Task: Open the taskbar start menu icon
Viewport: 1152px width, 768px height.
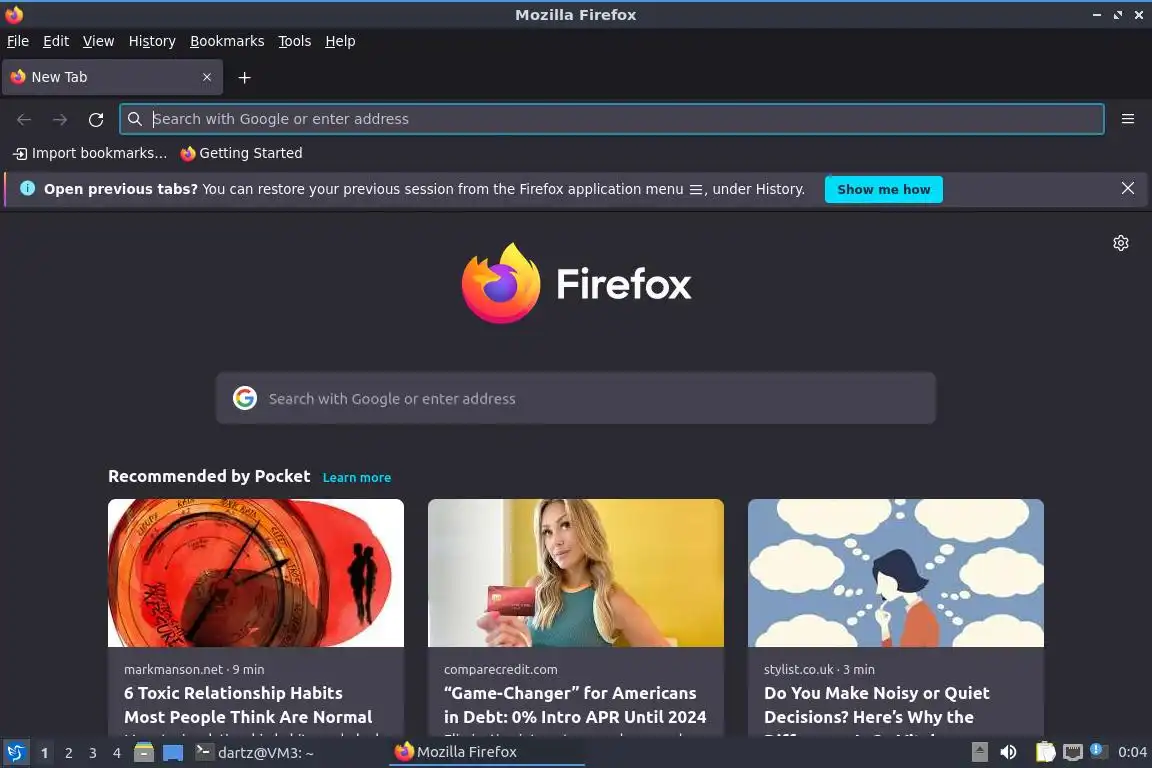Action: 15,753
